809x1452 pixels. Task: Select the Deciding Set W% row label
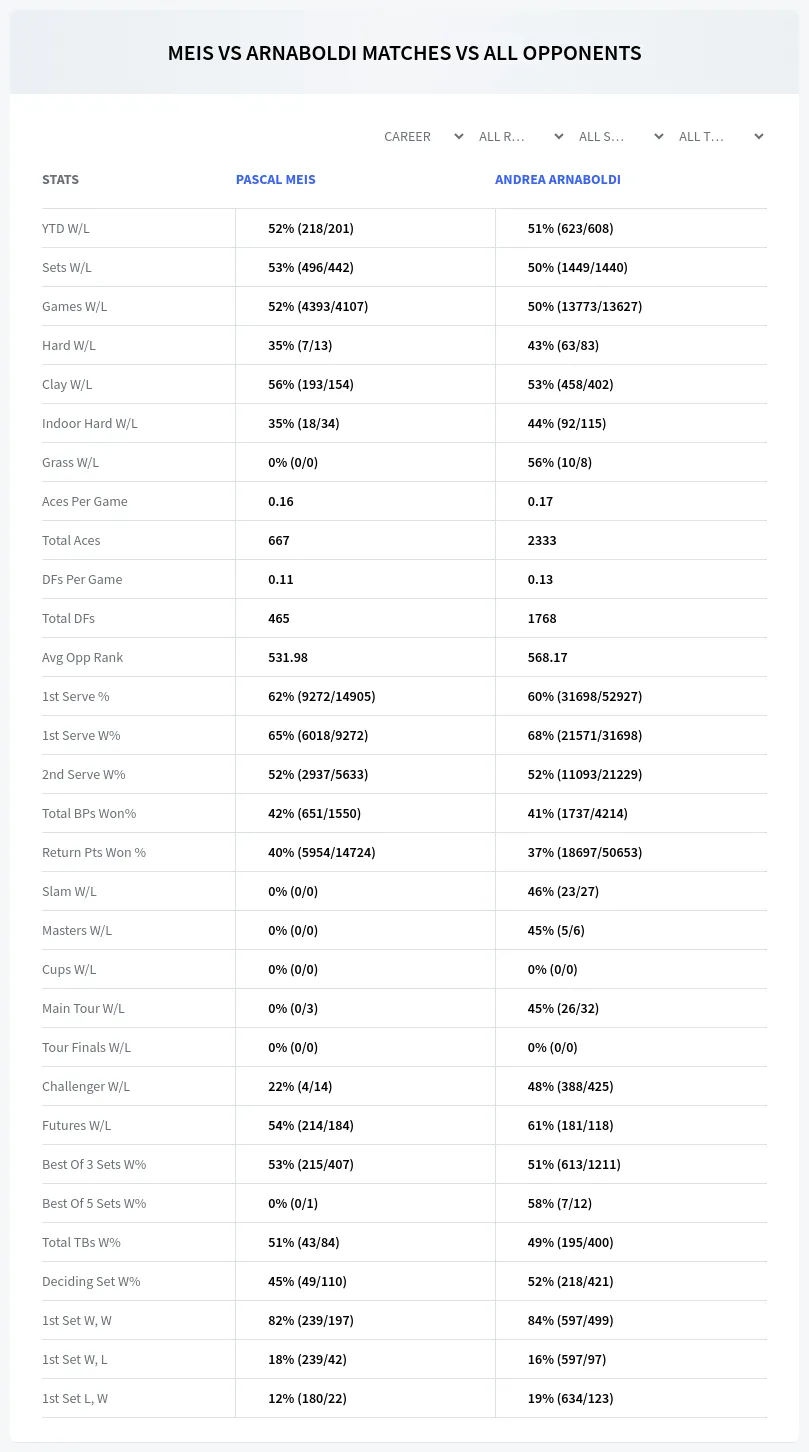pos(91,1281)
